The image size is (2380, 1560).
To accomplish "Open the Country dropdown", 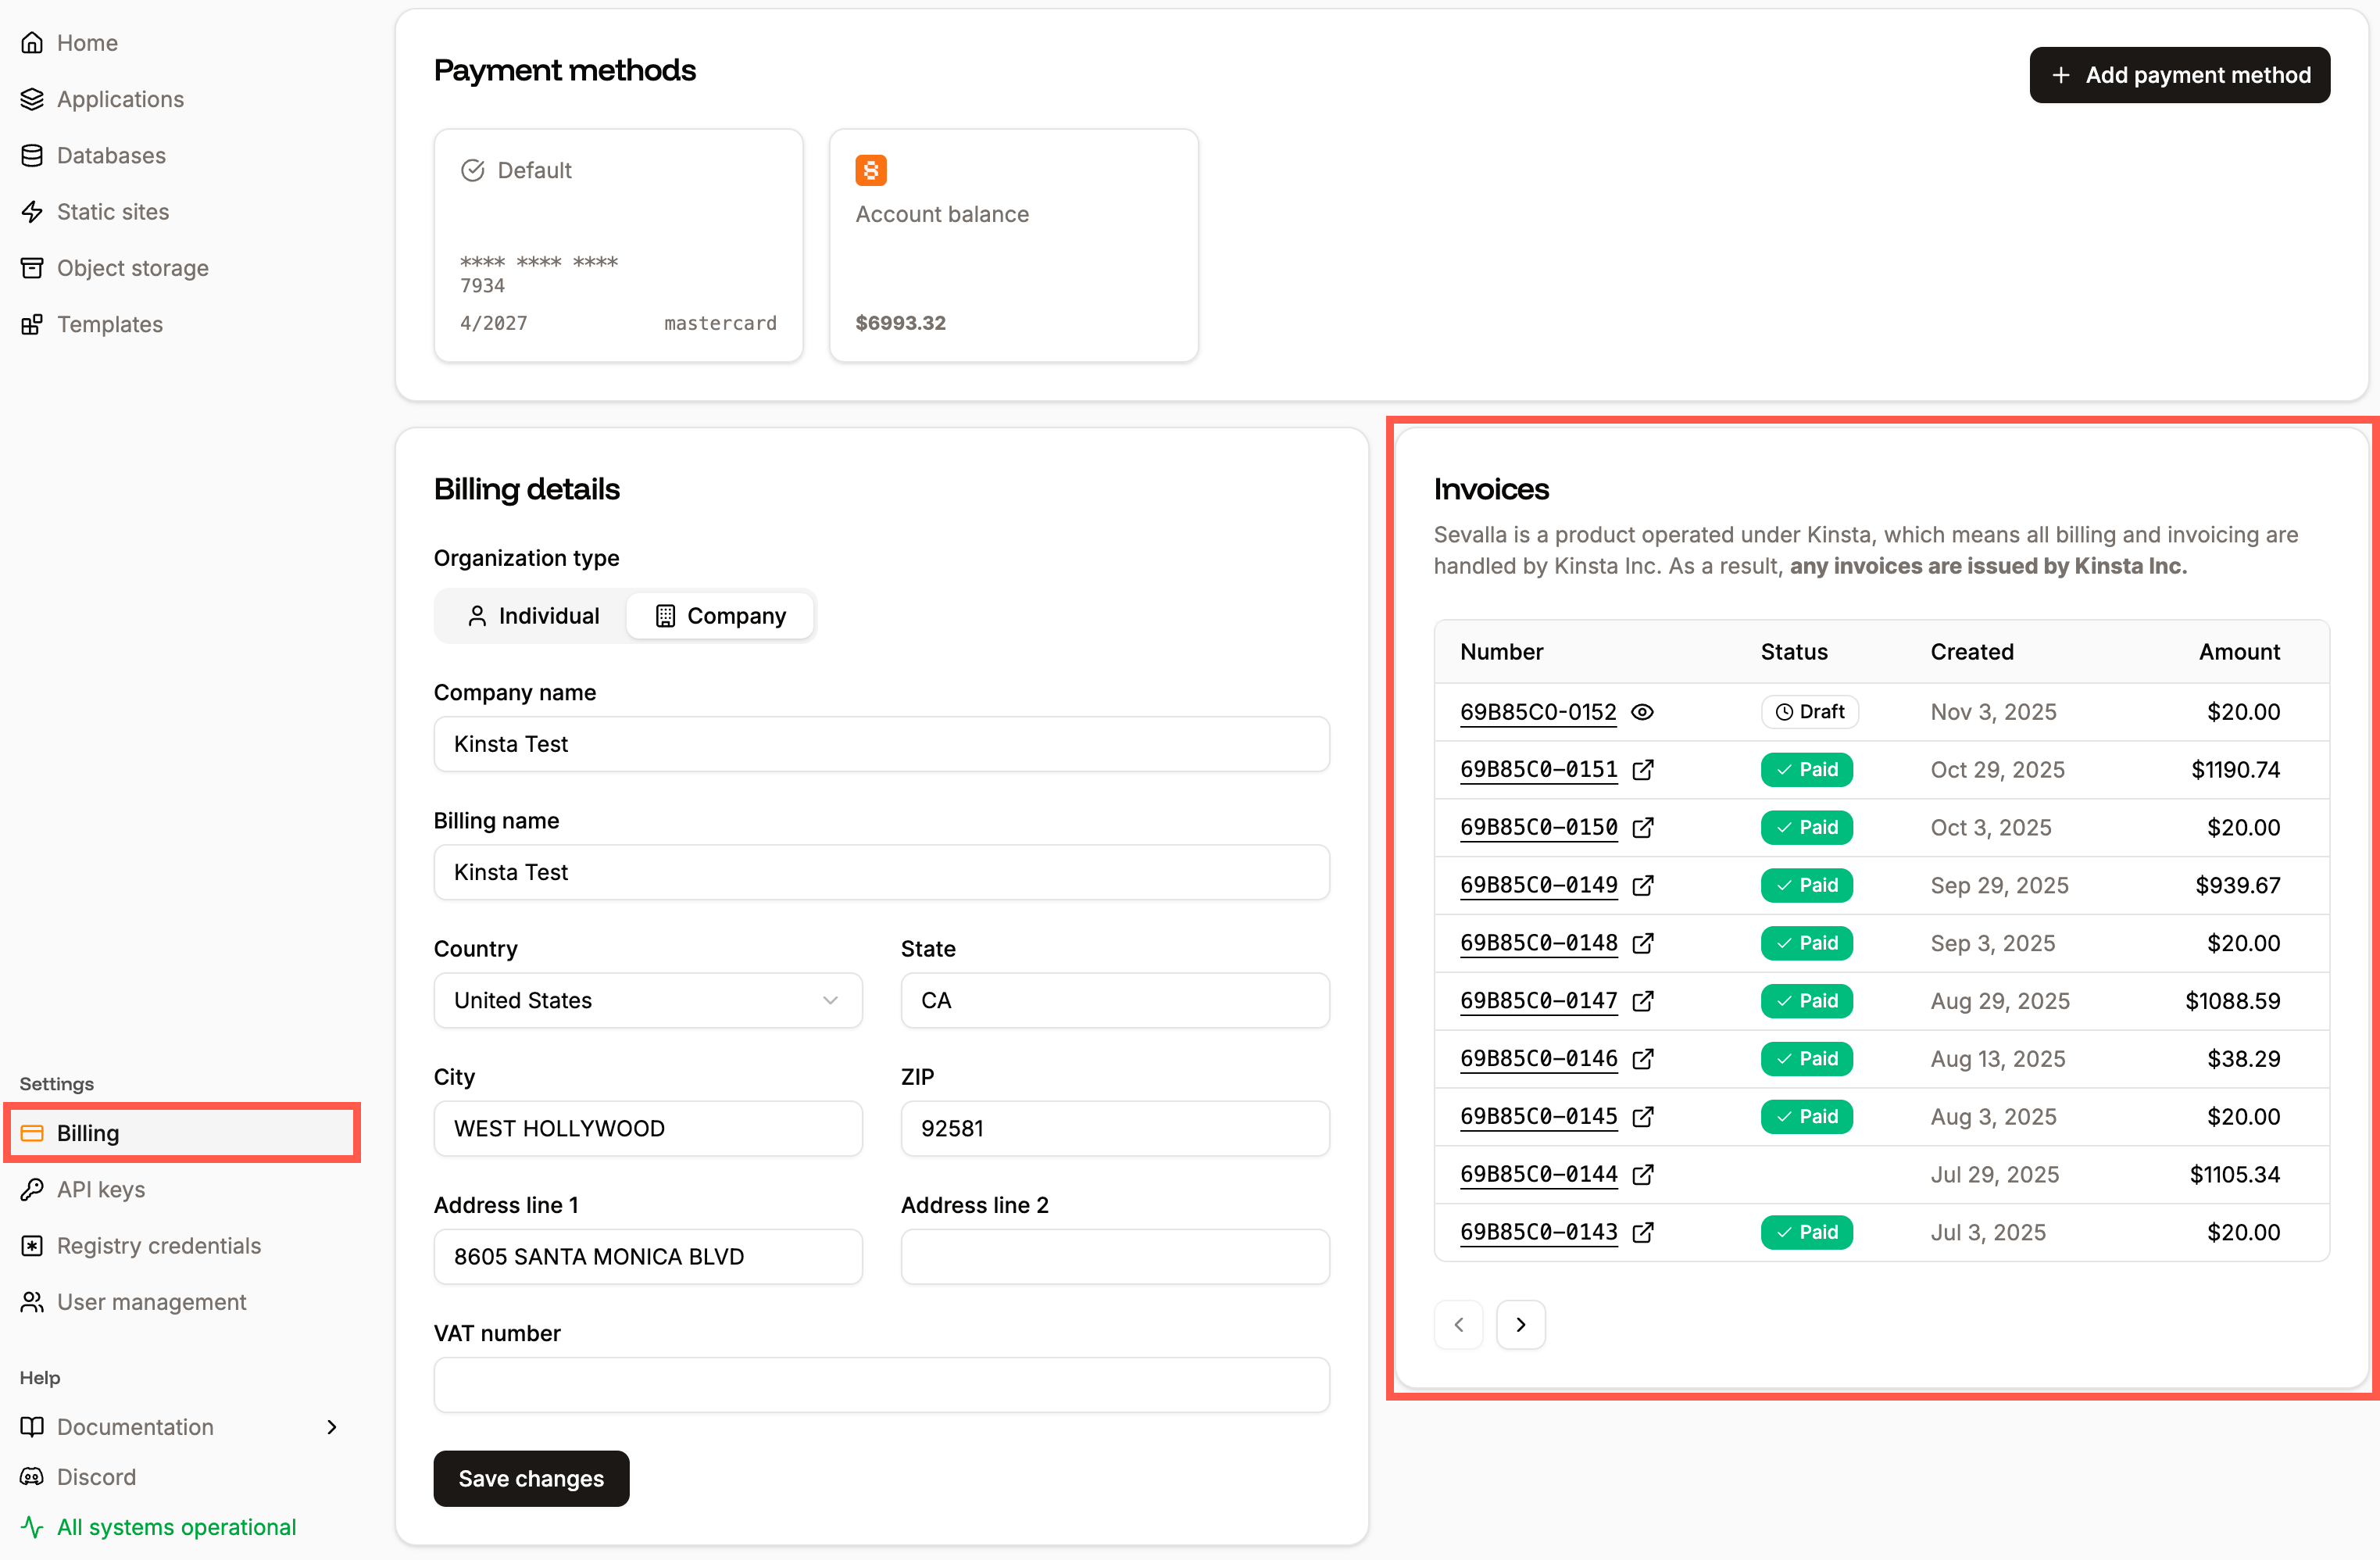I will [648, 1000].
